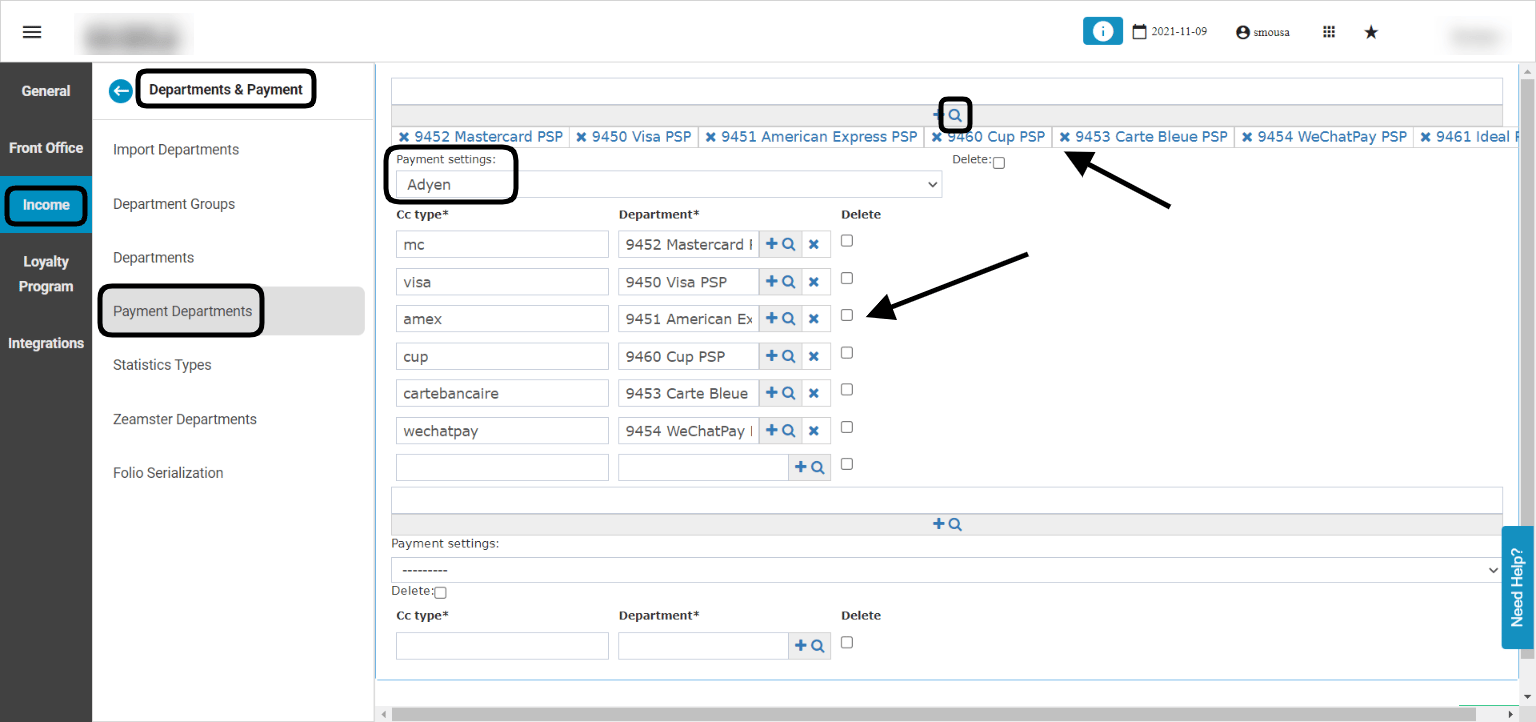Click the Cc type field containing amex
This screenshot has height=722, width=1536.
click(x=502, y=319)
